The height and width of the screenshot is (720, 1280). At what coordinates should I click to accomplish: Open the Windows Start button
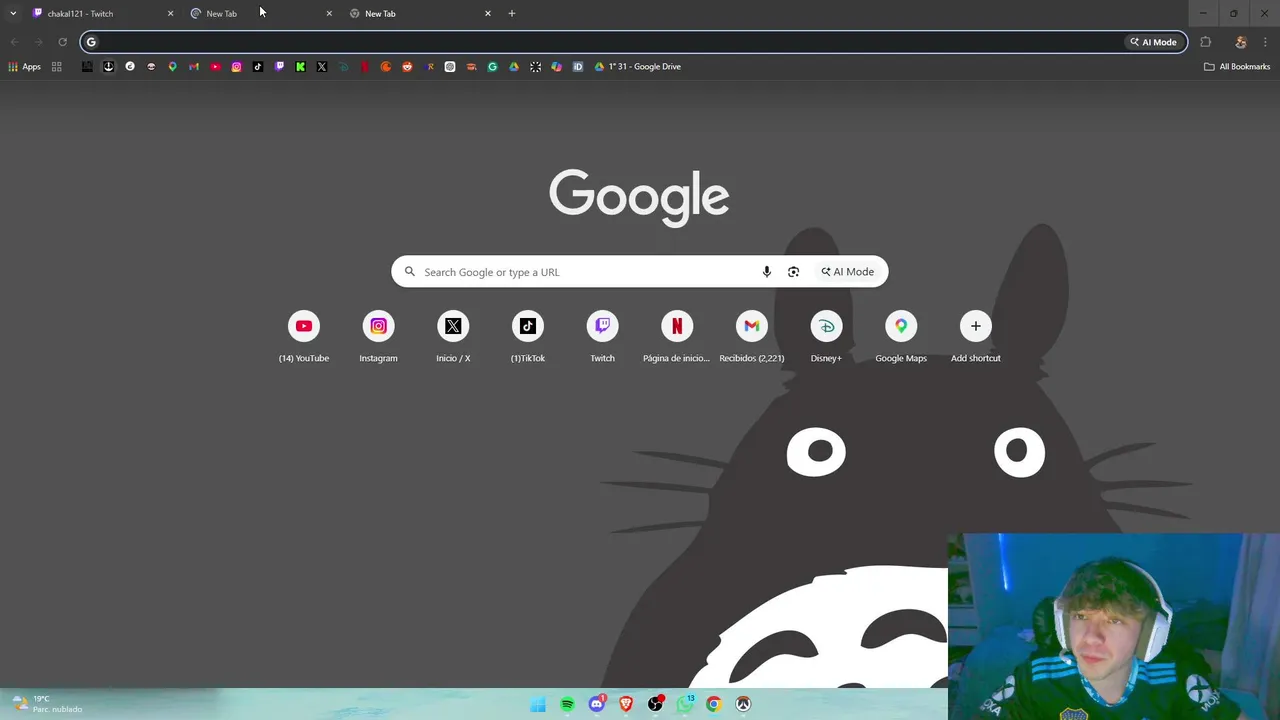538,704
